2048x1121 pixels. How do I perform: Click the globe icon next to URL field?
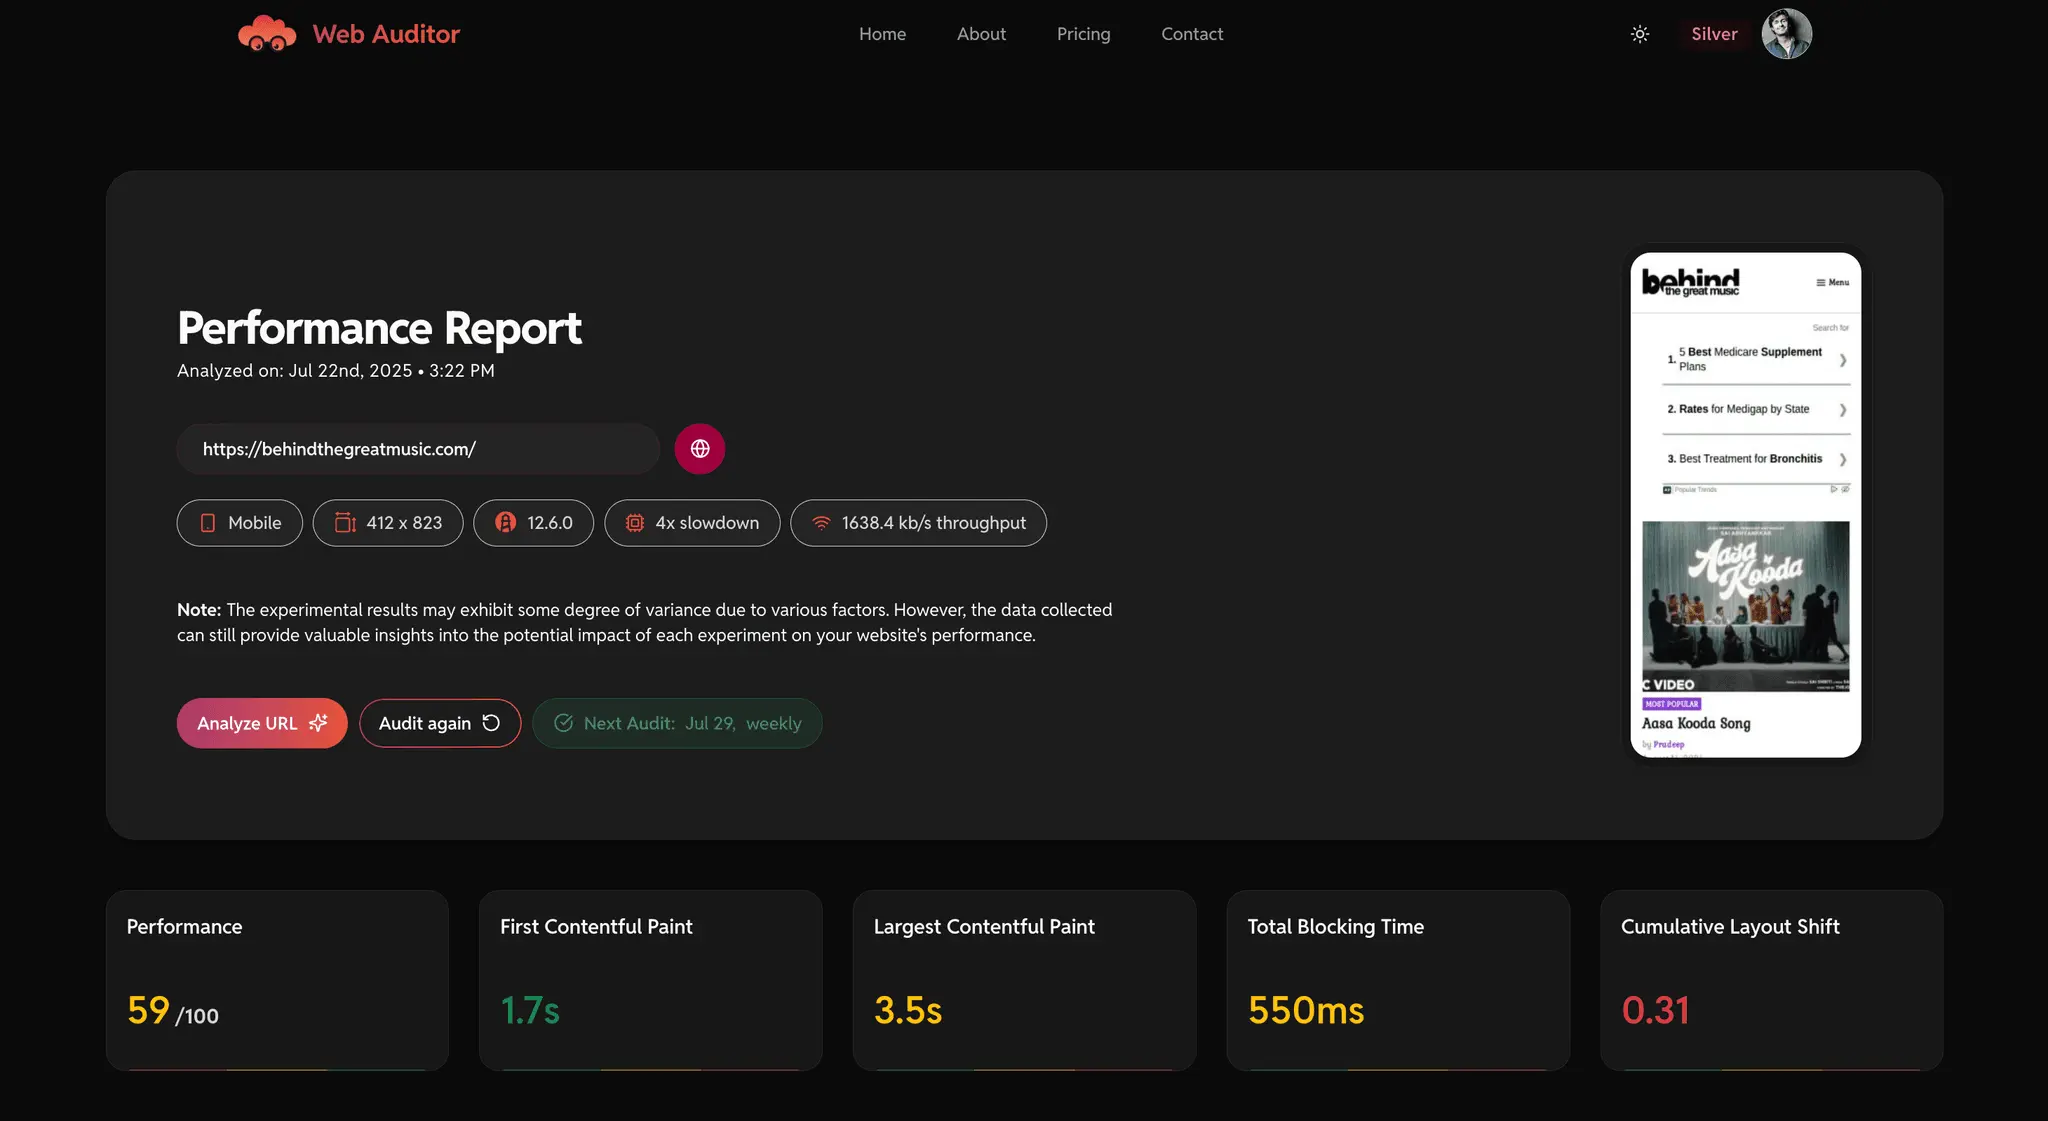pos(700,449)
